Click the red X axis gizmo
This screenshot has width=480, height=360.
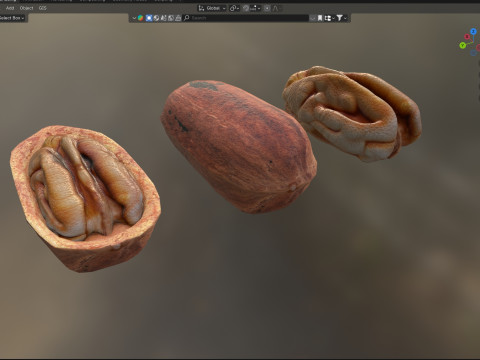point(467,37)
